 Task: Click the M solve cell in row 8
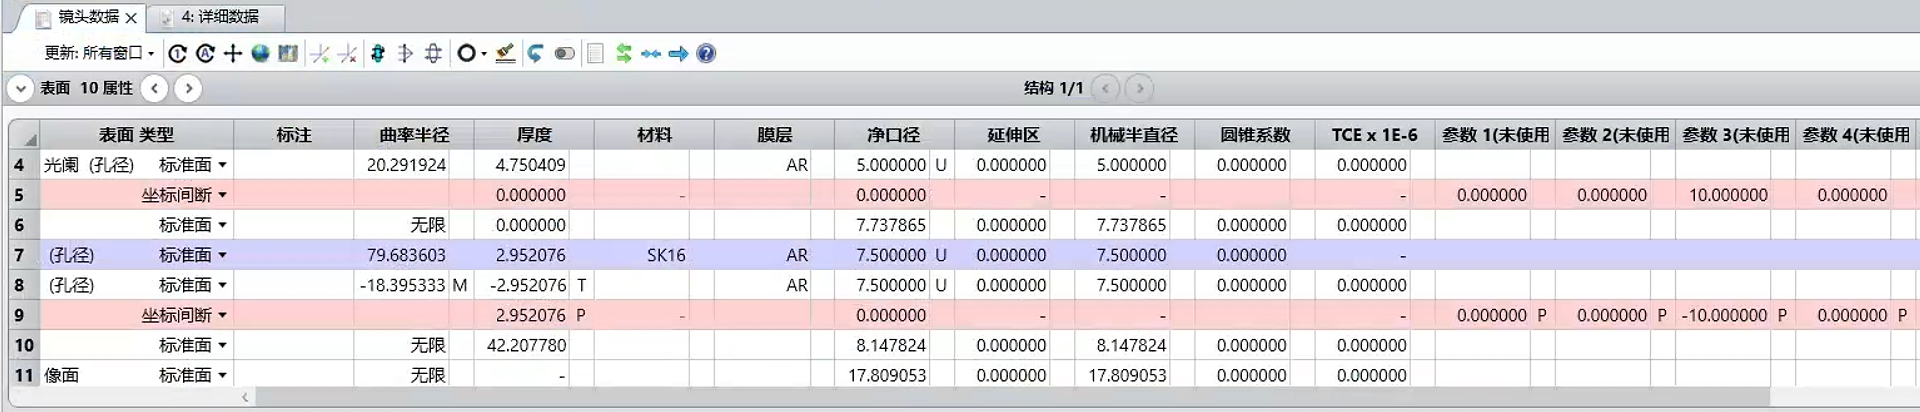pos(460,285)
